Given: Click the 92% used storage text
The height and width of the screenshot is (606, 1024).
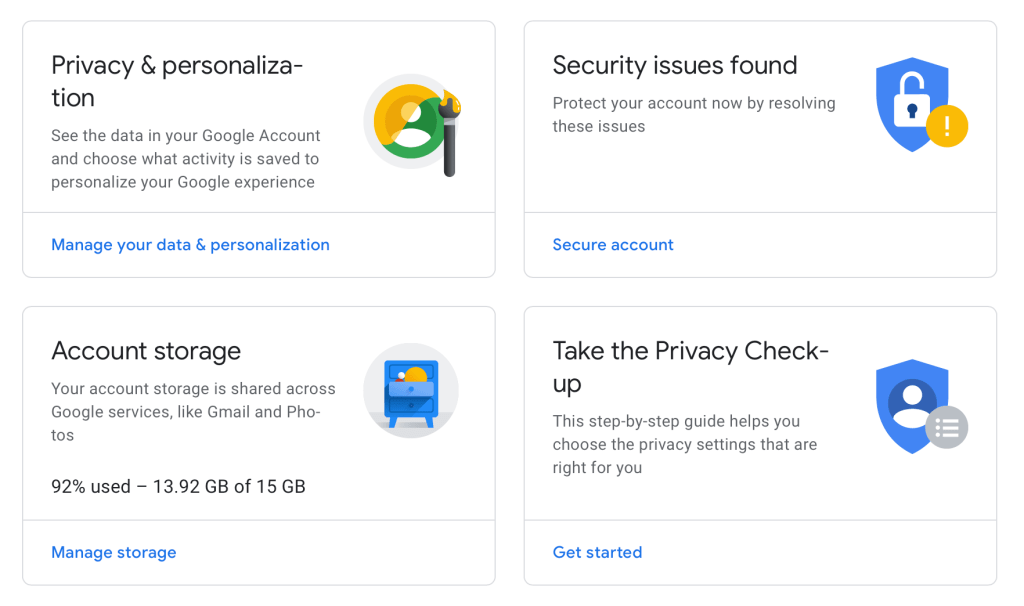Looking at the screenshot, I should [178, 487].
